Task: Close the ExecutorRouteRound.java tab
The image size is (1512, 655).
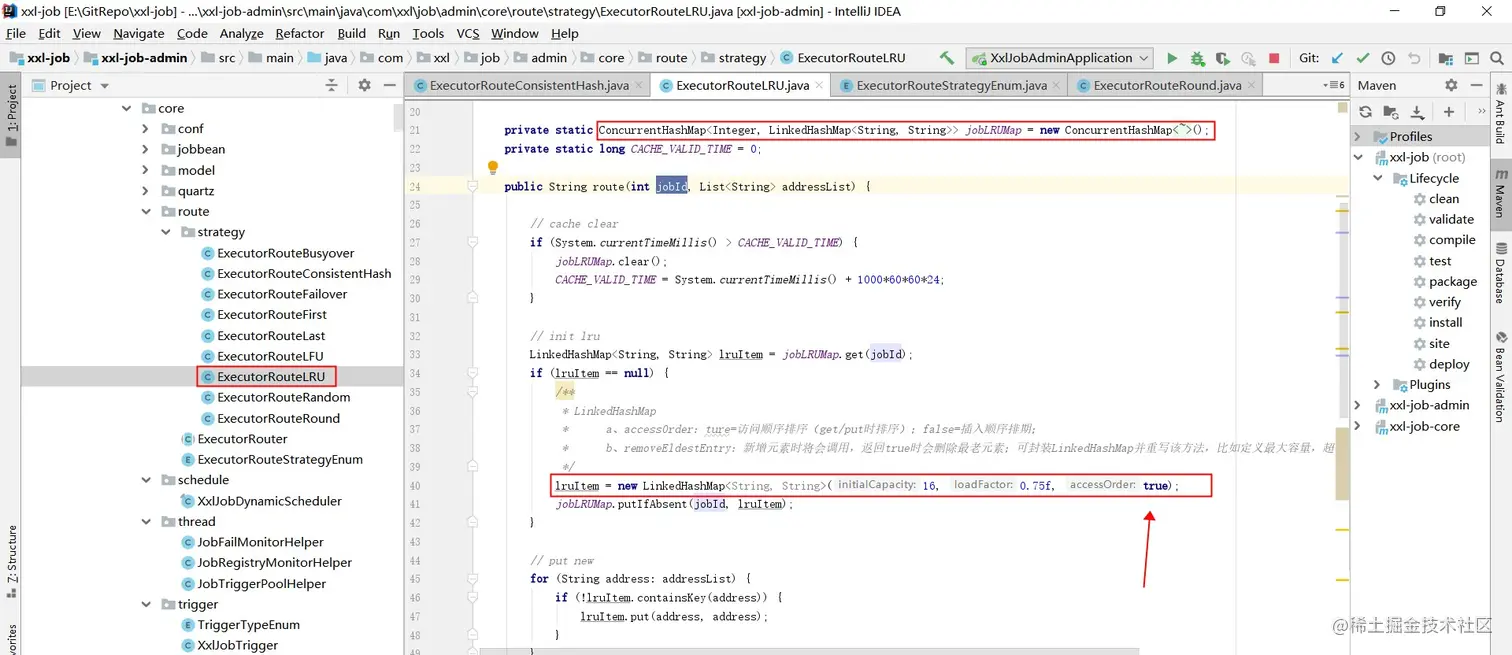Action: [x=1250, y=86]
